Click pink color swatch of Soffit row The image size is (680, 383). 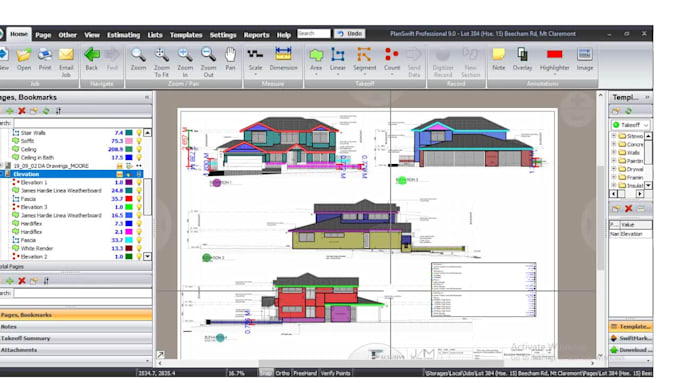pos(129,141)
